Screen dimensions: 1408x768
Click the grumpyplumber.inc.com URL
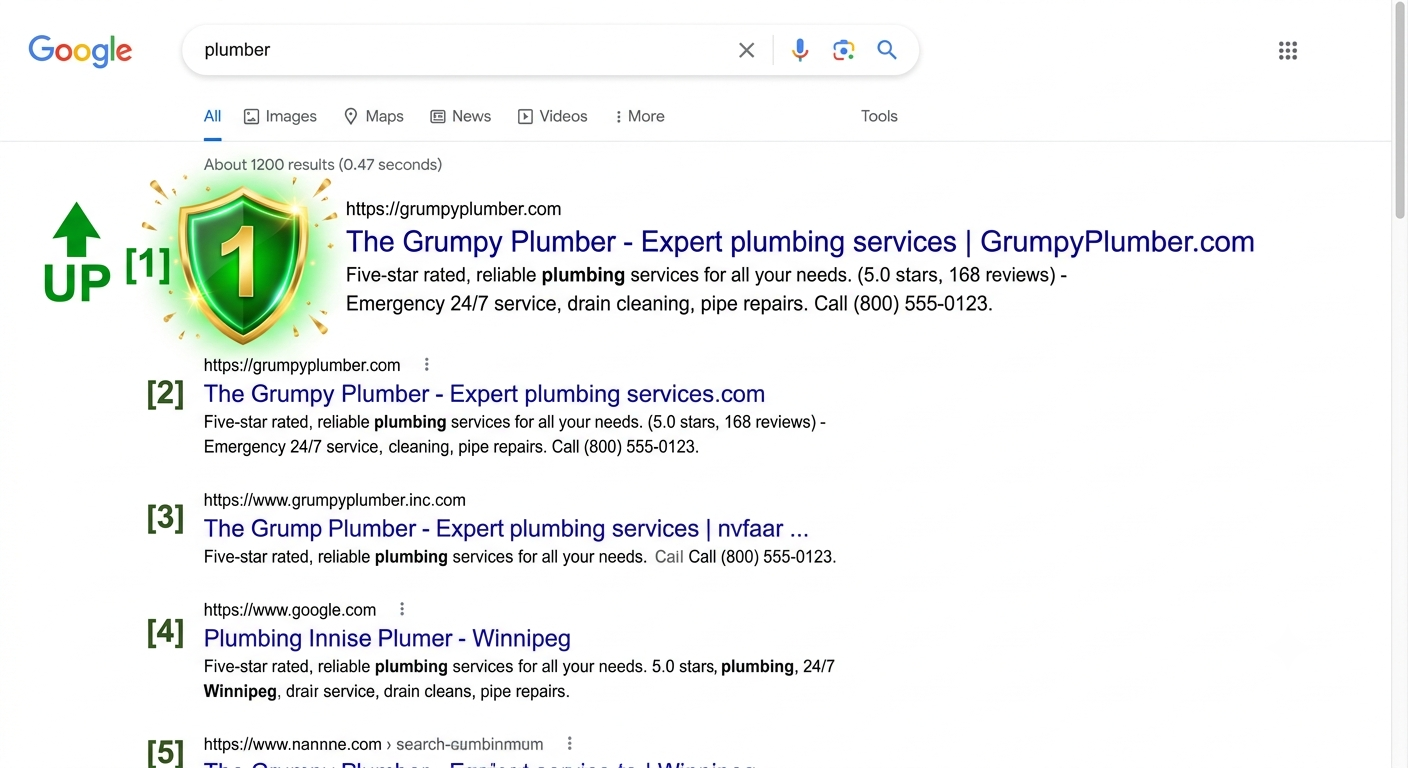pos(335,500)
